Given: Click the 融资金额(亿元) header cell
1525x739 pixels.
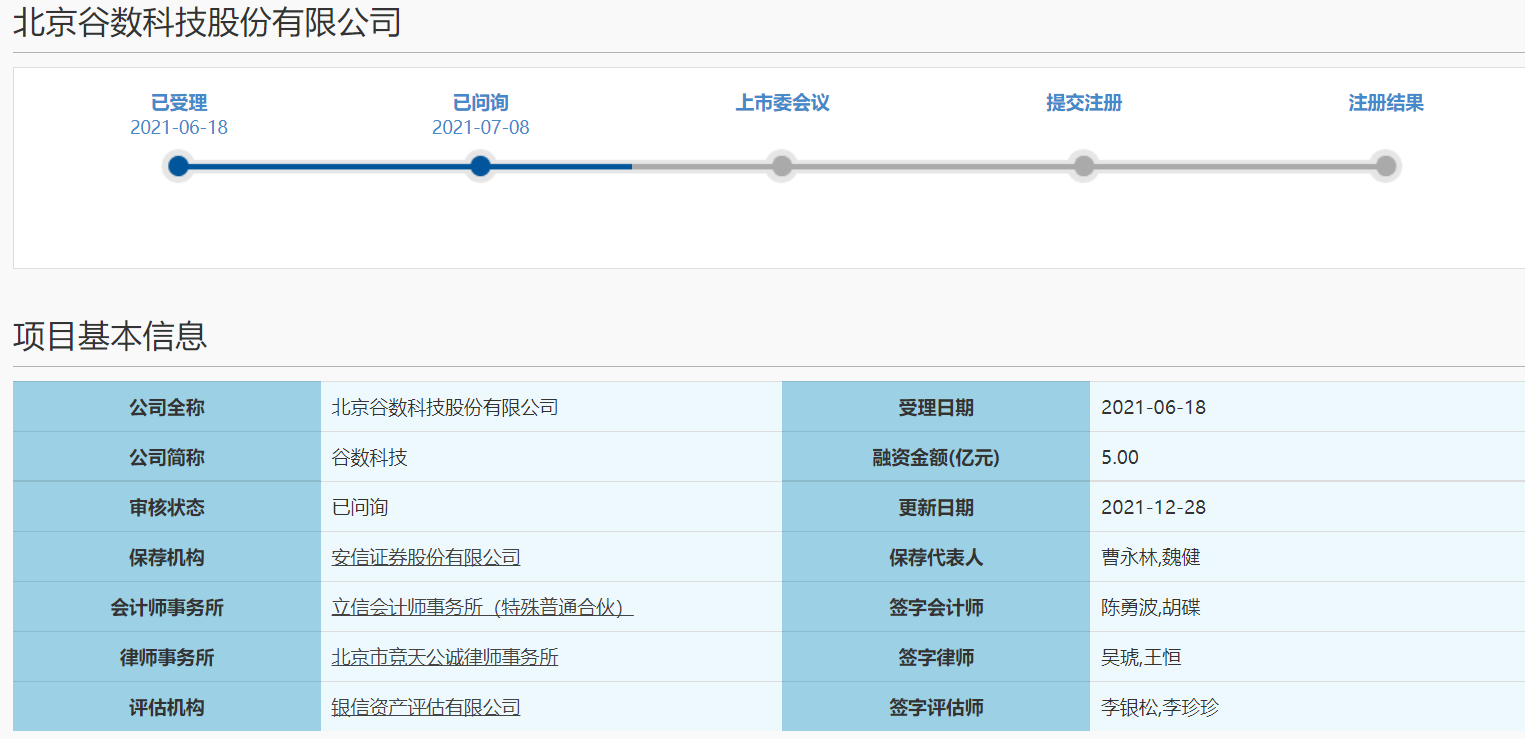Looking at the screenshot, I should [x=936, y=457].
